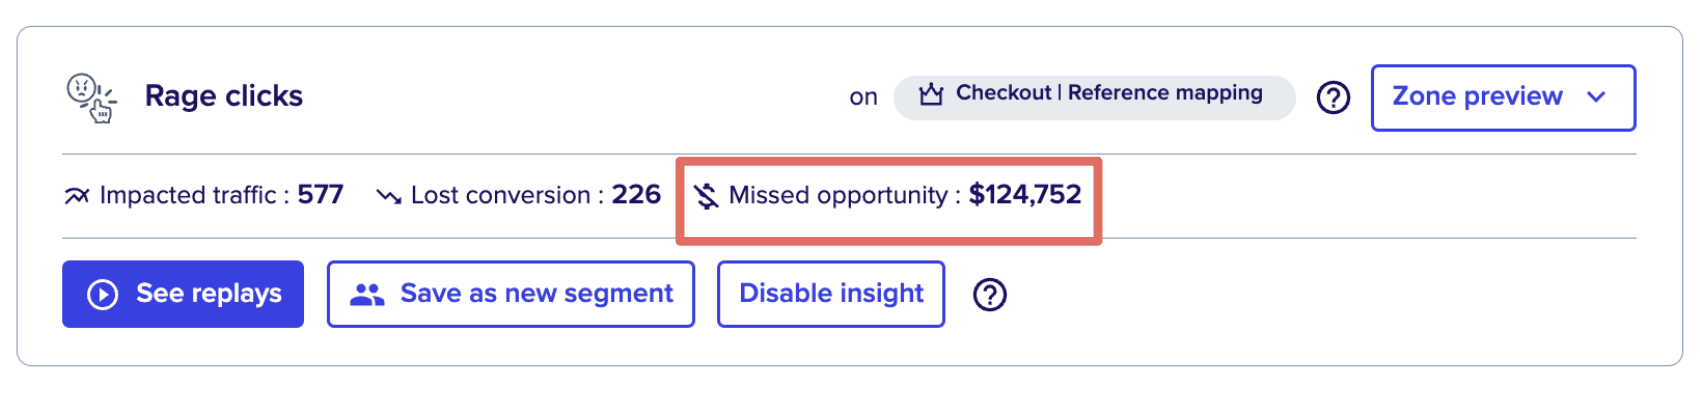The width and height of the screenshot is (1700, 402).
Task: Click the crossed-out dollar Missed opportunity icon
Action: [706, 196]
